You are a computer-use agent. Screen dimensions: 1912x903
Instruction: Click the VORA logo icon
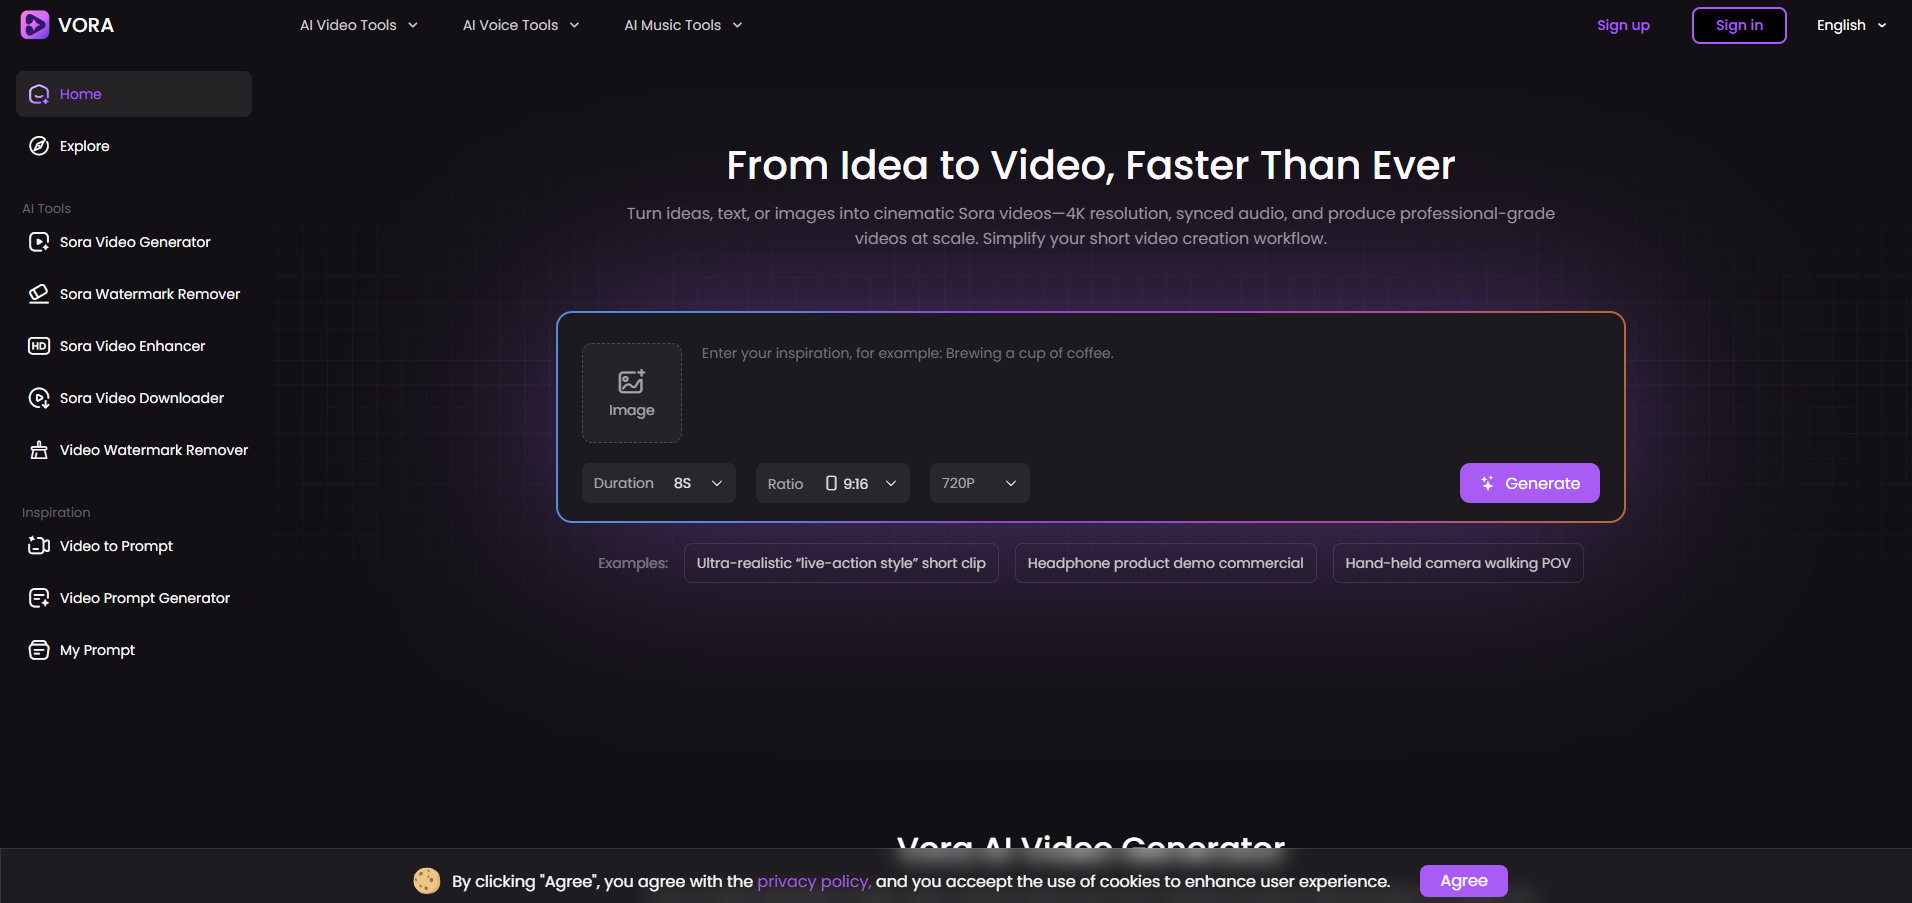pyautogui.click(x=35, y=25)
